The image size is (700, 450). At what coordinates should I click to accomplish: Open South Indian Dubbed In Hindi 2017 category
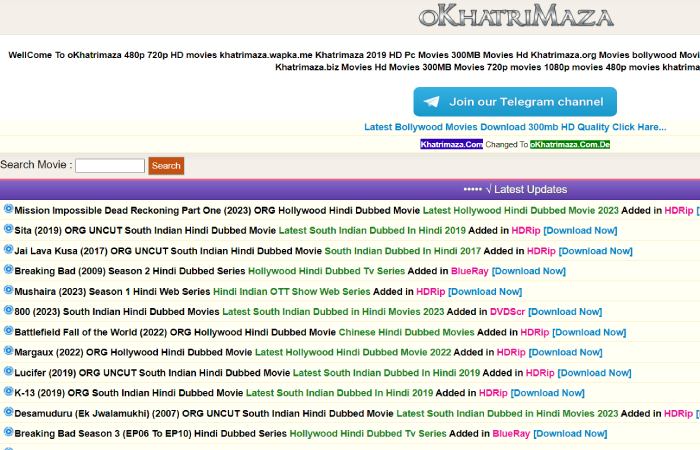tap(403, 251)
